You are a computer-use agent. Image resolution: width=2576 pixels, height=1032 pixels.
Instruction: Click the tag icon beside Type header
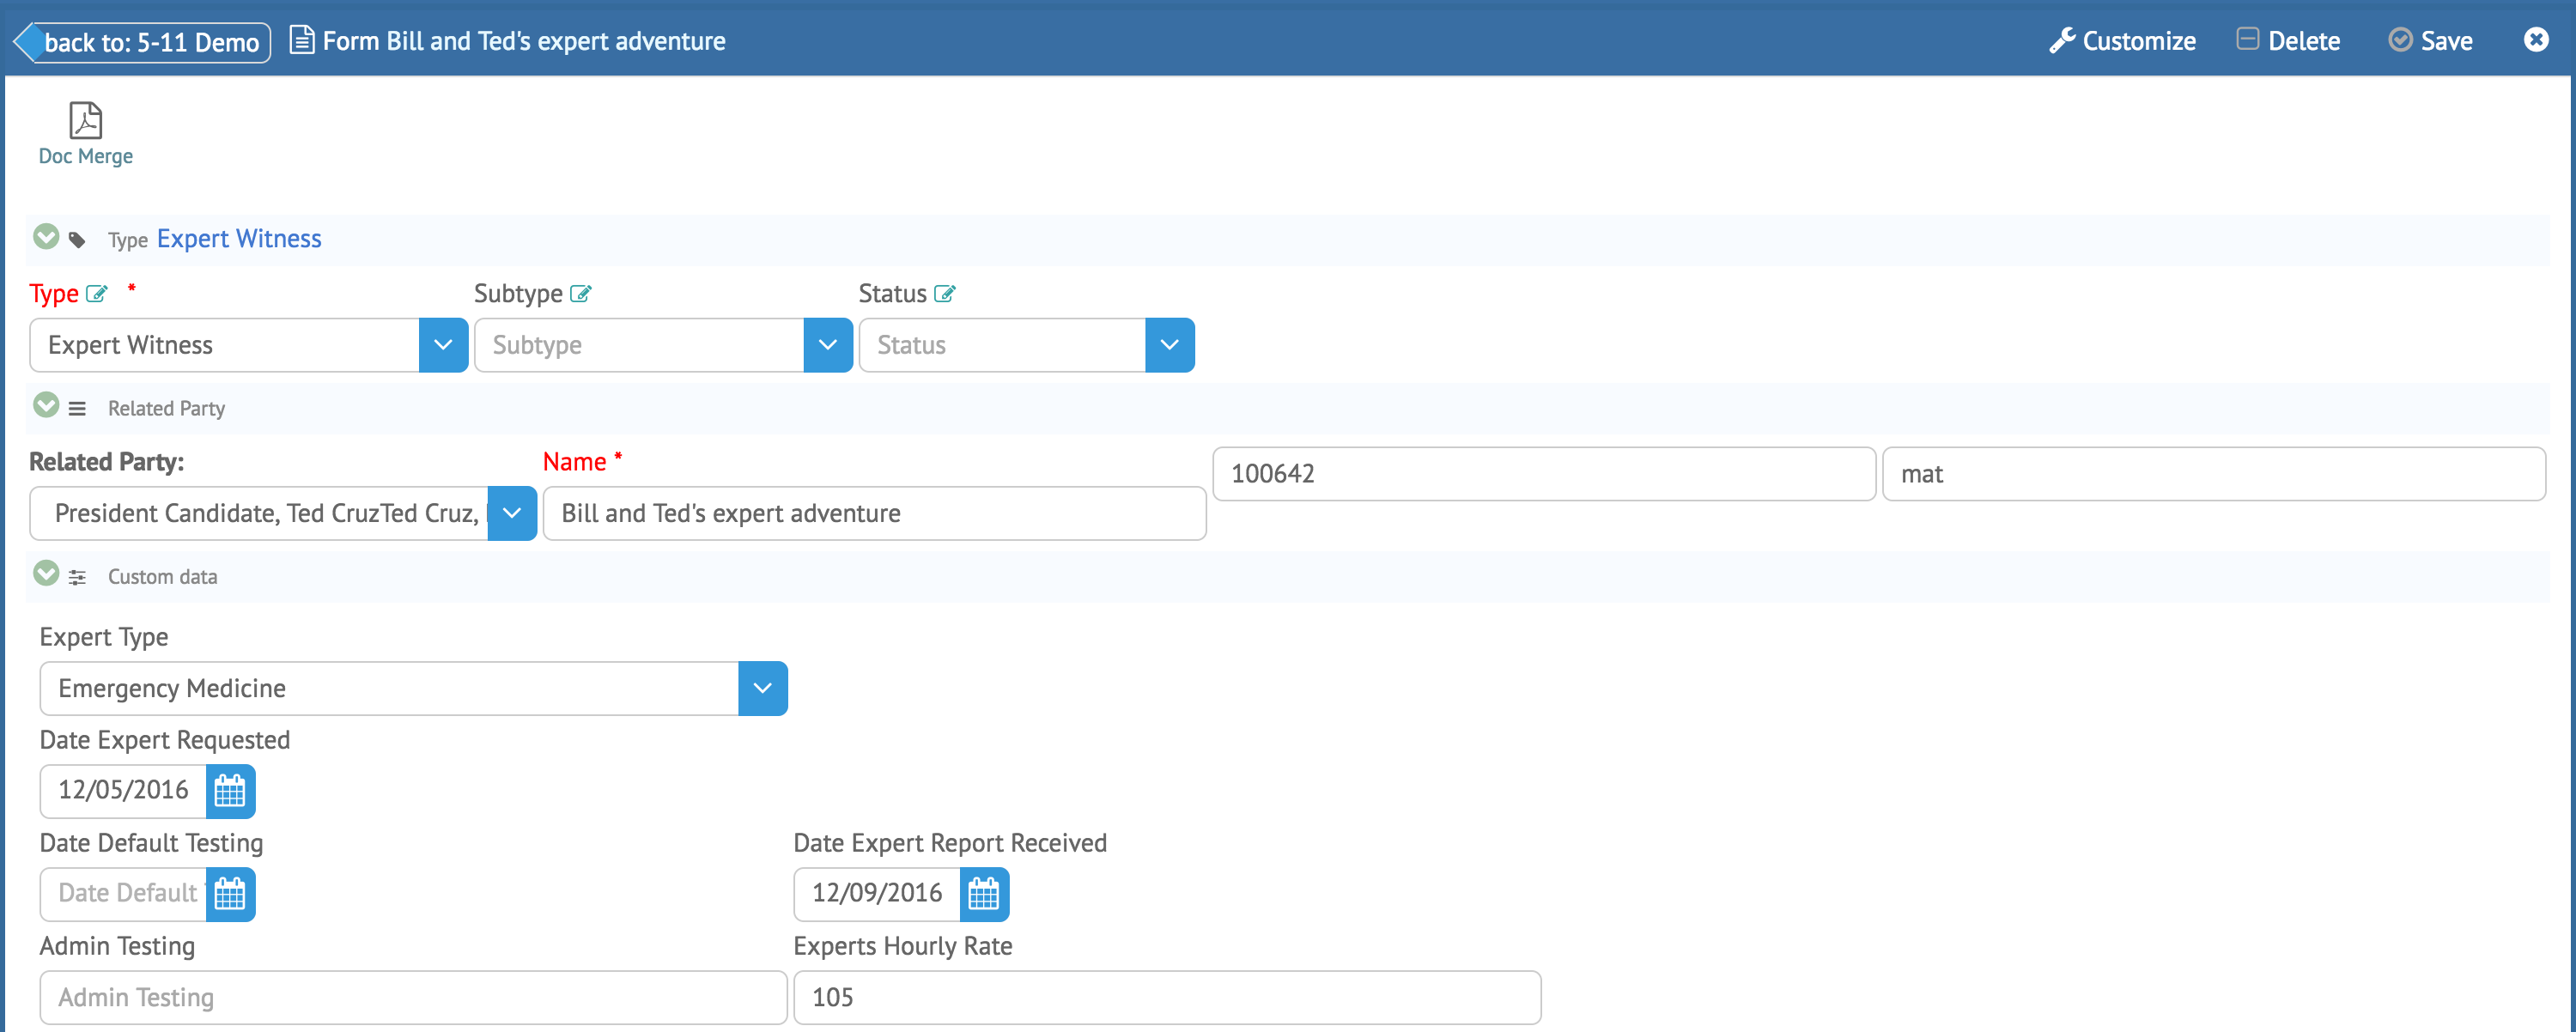coord(77,240)
